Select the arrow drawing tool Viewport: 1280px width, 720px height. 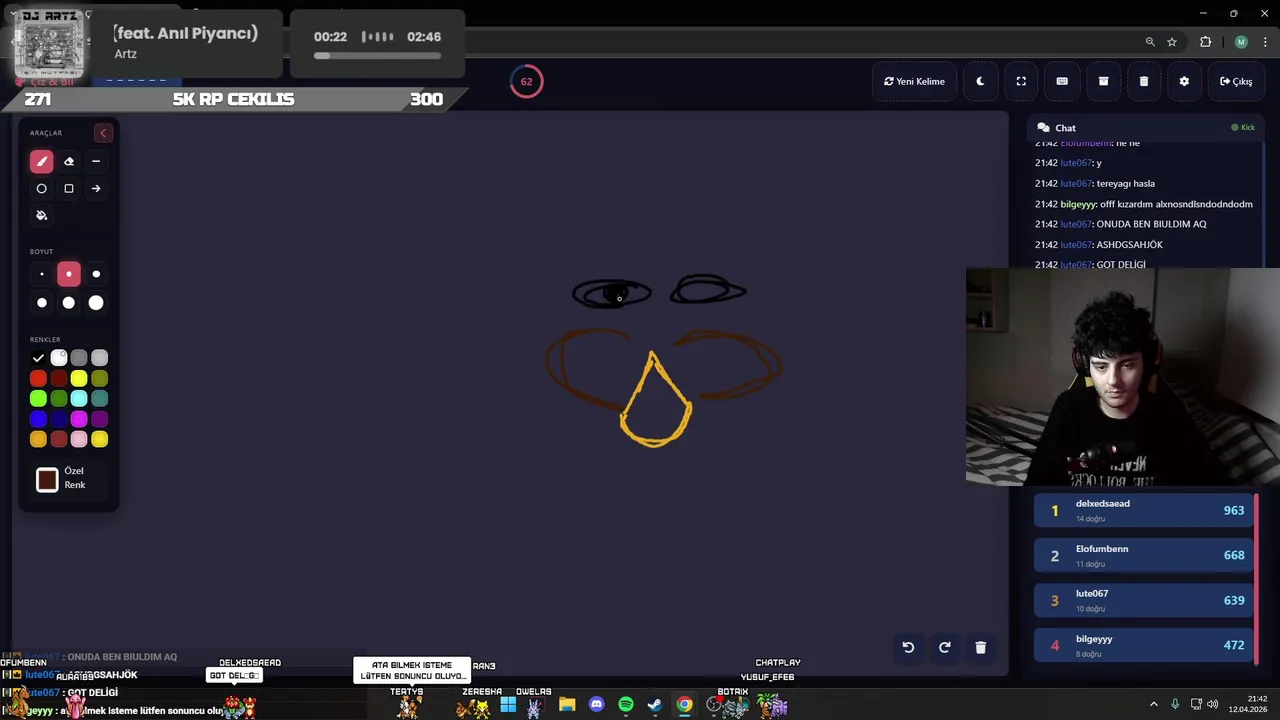click(x=96, y=188)
